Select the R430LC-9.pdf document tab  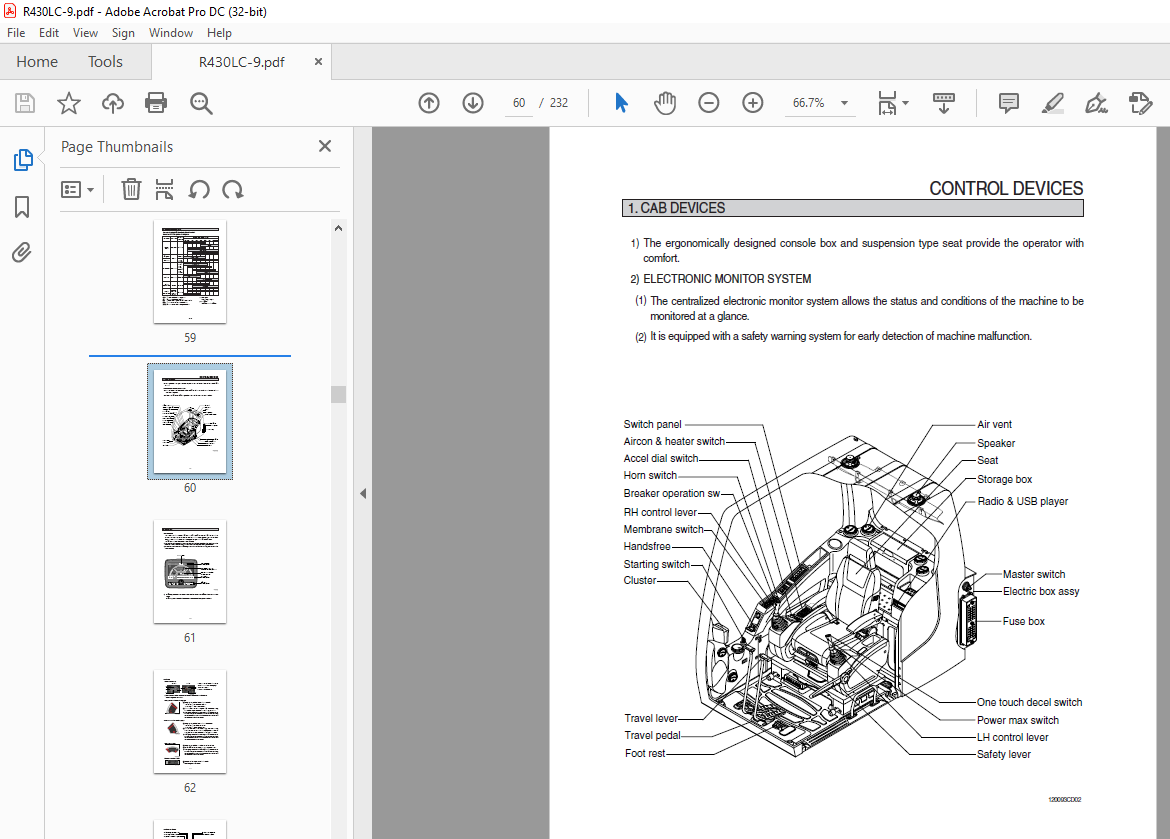241,62
